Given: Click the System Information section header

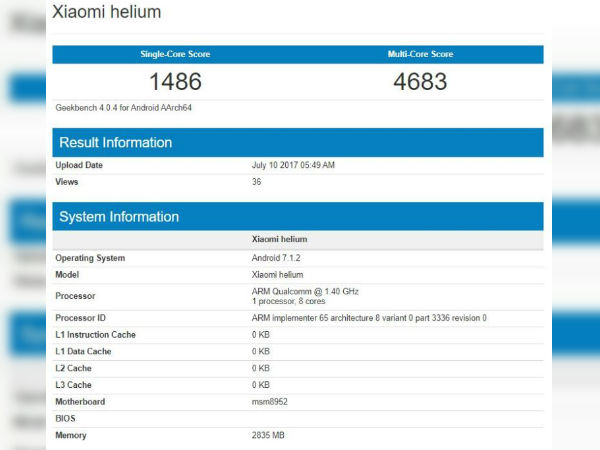Looking at the screenshot, I should 298,217.
